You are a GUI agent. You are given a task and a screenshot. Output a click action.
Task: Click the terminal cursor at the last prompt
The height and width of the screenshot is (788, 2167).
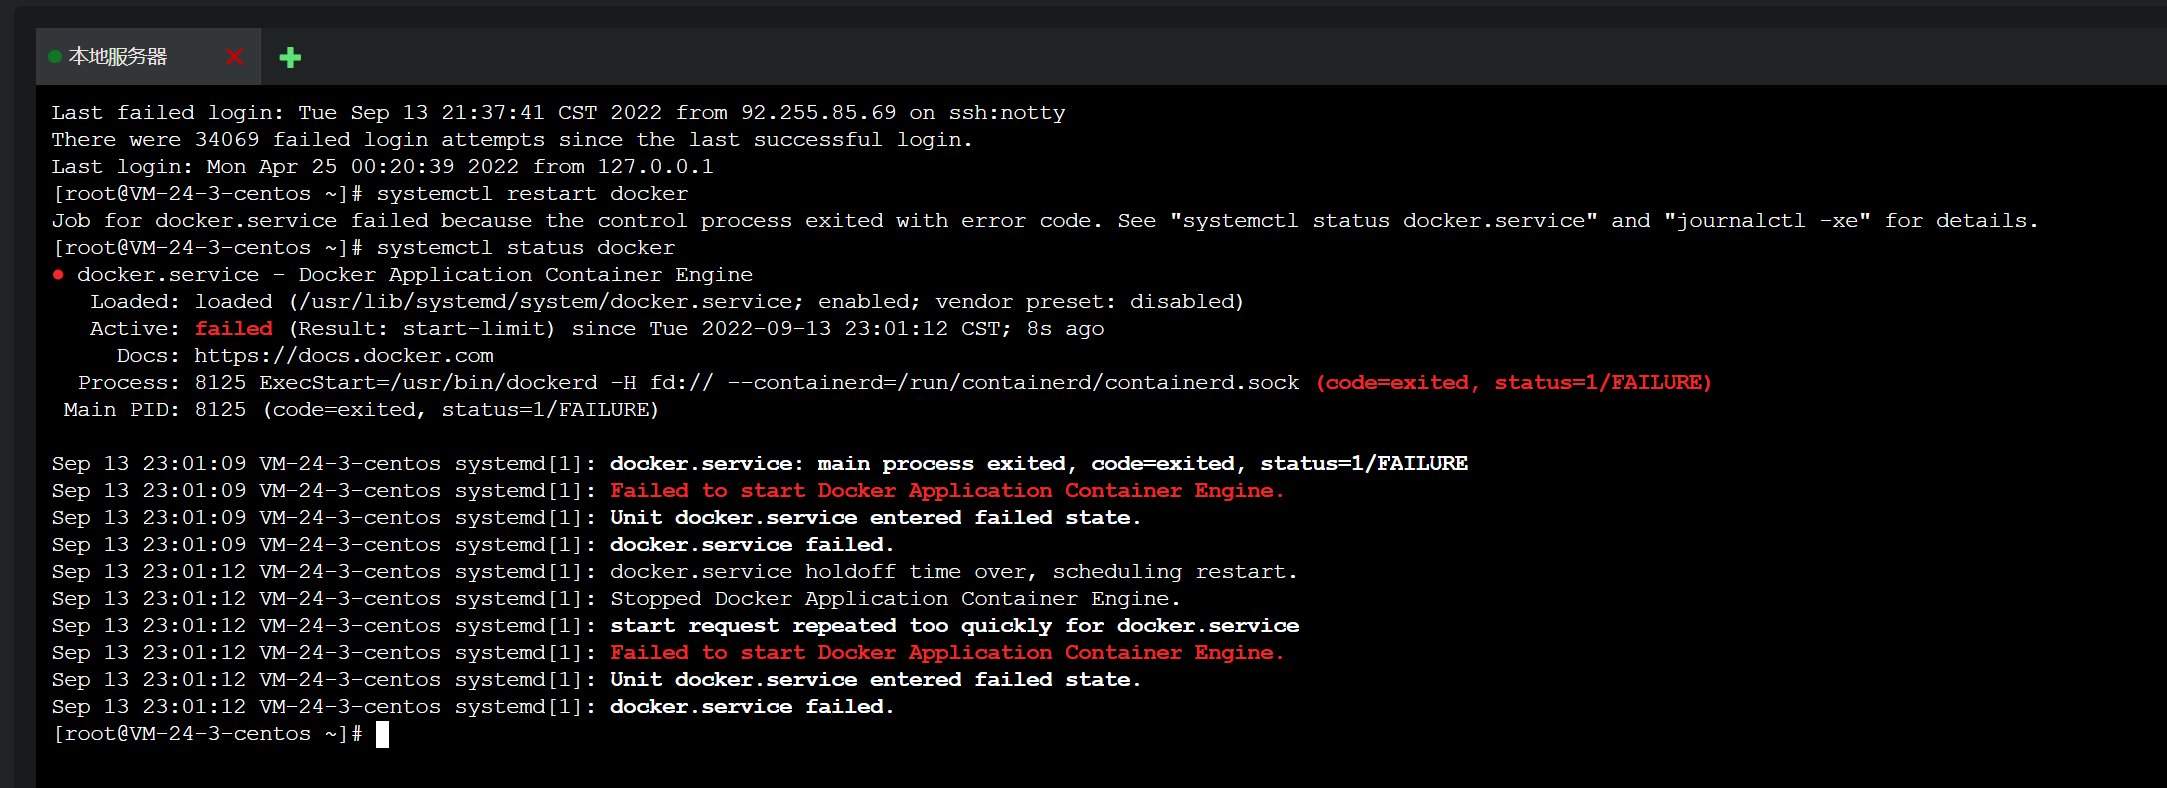[382, 734]
